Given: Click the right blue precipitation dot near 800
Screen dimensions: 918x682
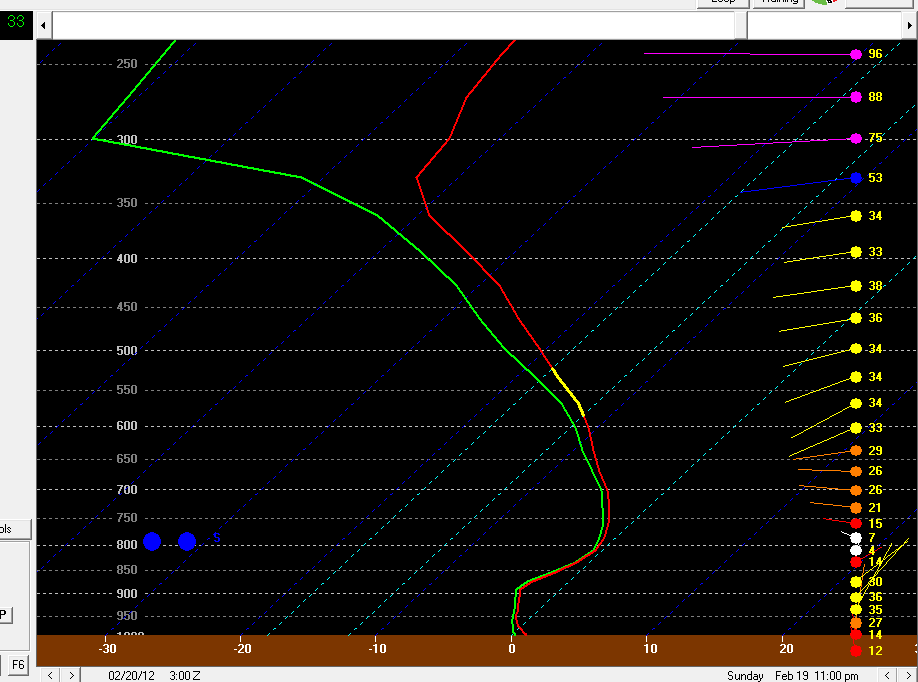Looking at the screenshot, I should click(187, 542).
